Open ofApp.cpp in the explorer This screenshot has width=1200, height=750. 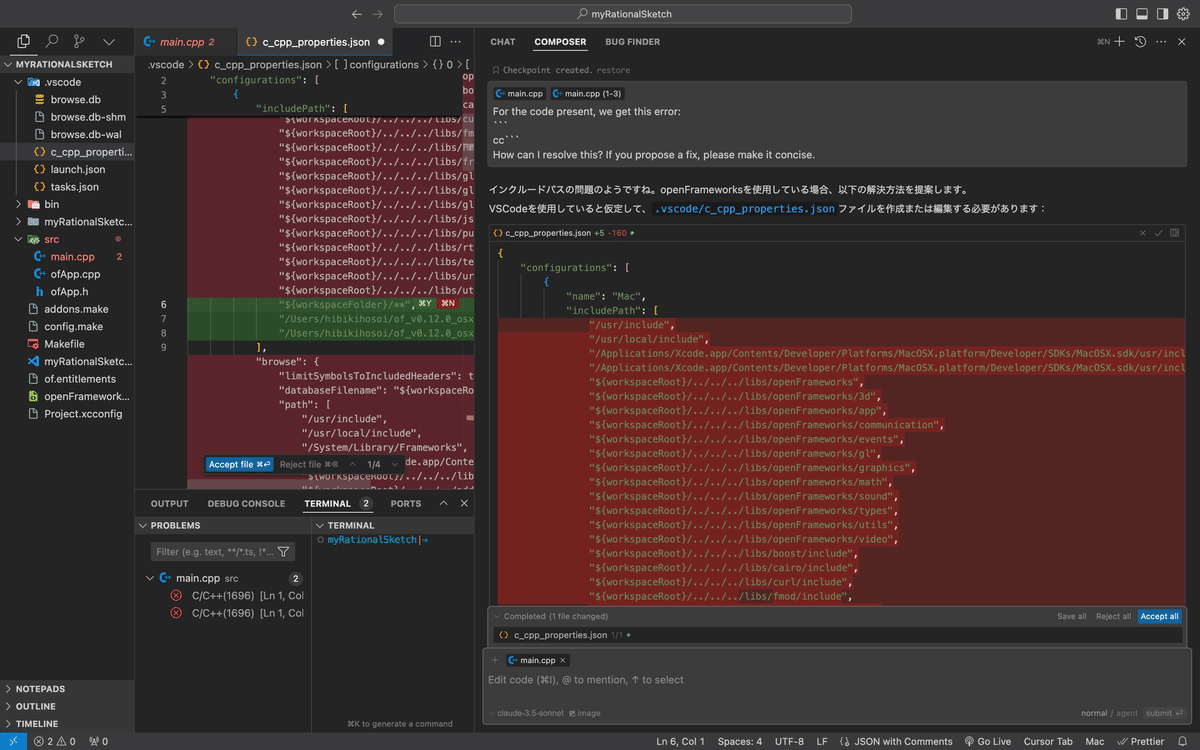point(75,274)
